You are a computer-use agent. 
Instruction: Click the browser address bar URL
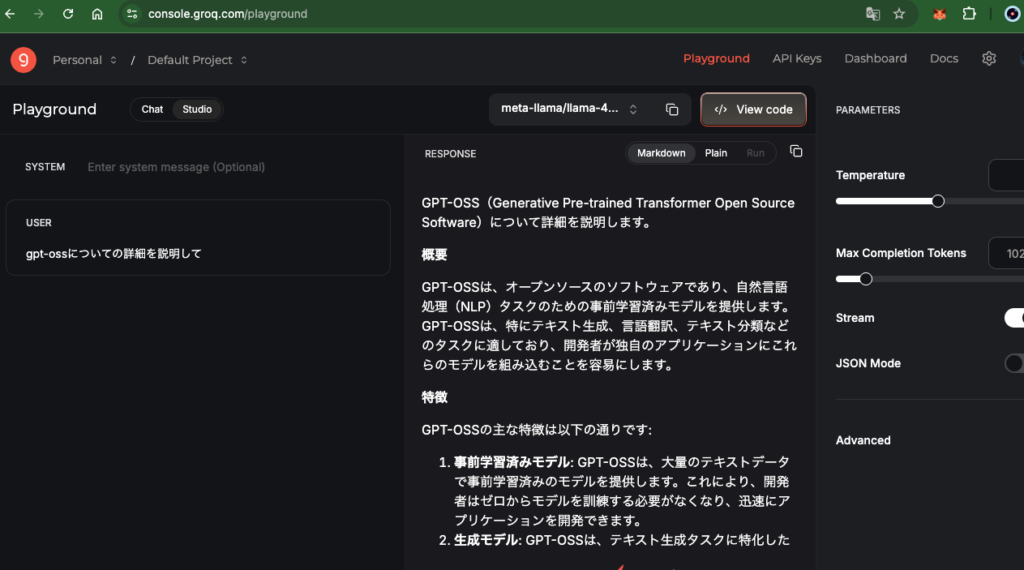[x=227, y=14]
